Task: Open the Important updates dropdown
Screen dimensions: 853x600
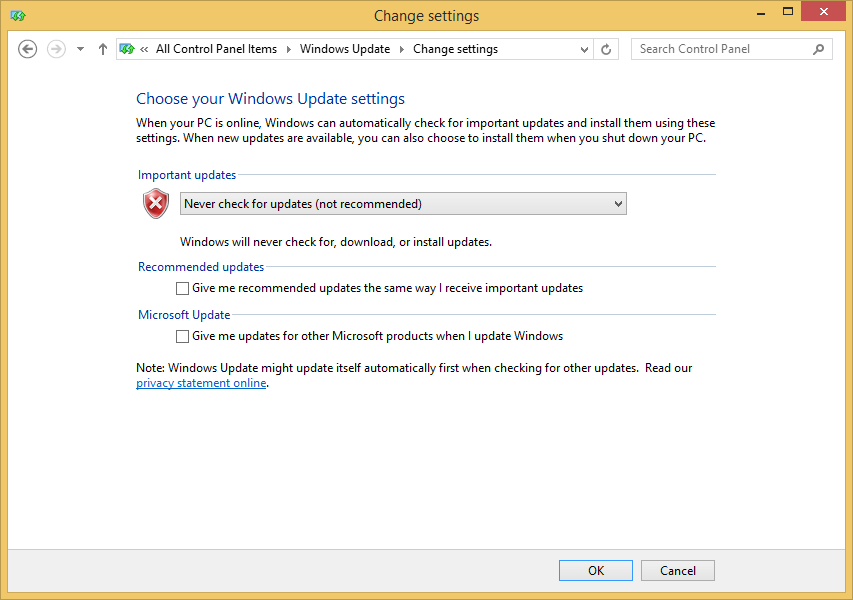Action: tap(403, 203)
